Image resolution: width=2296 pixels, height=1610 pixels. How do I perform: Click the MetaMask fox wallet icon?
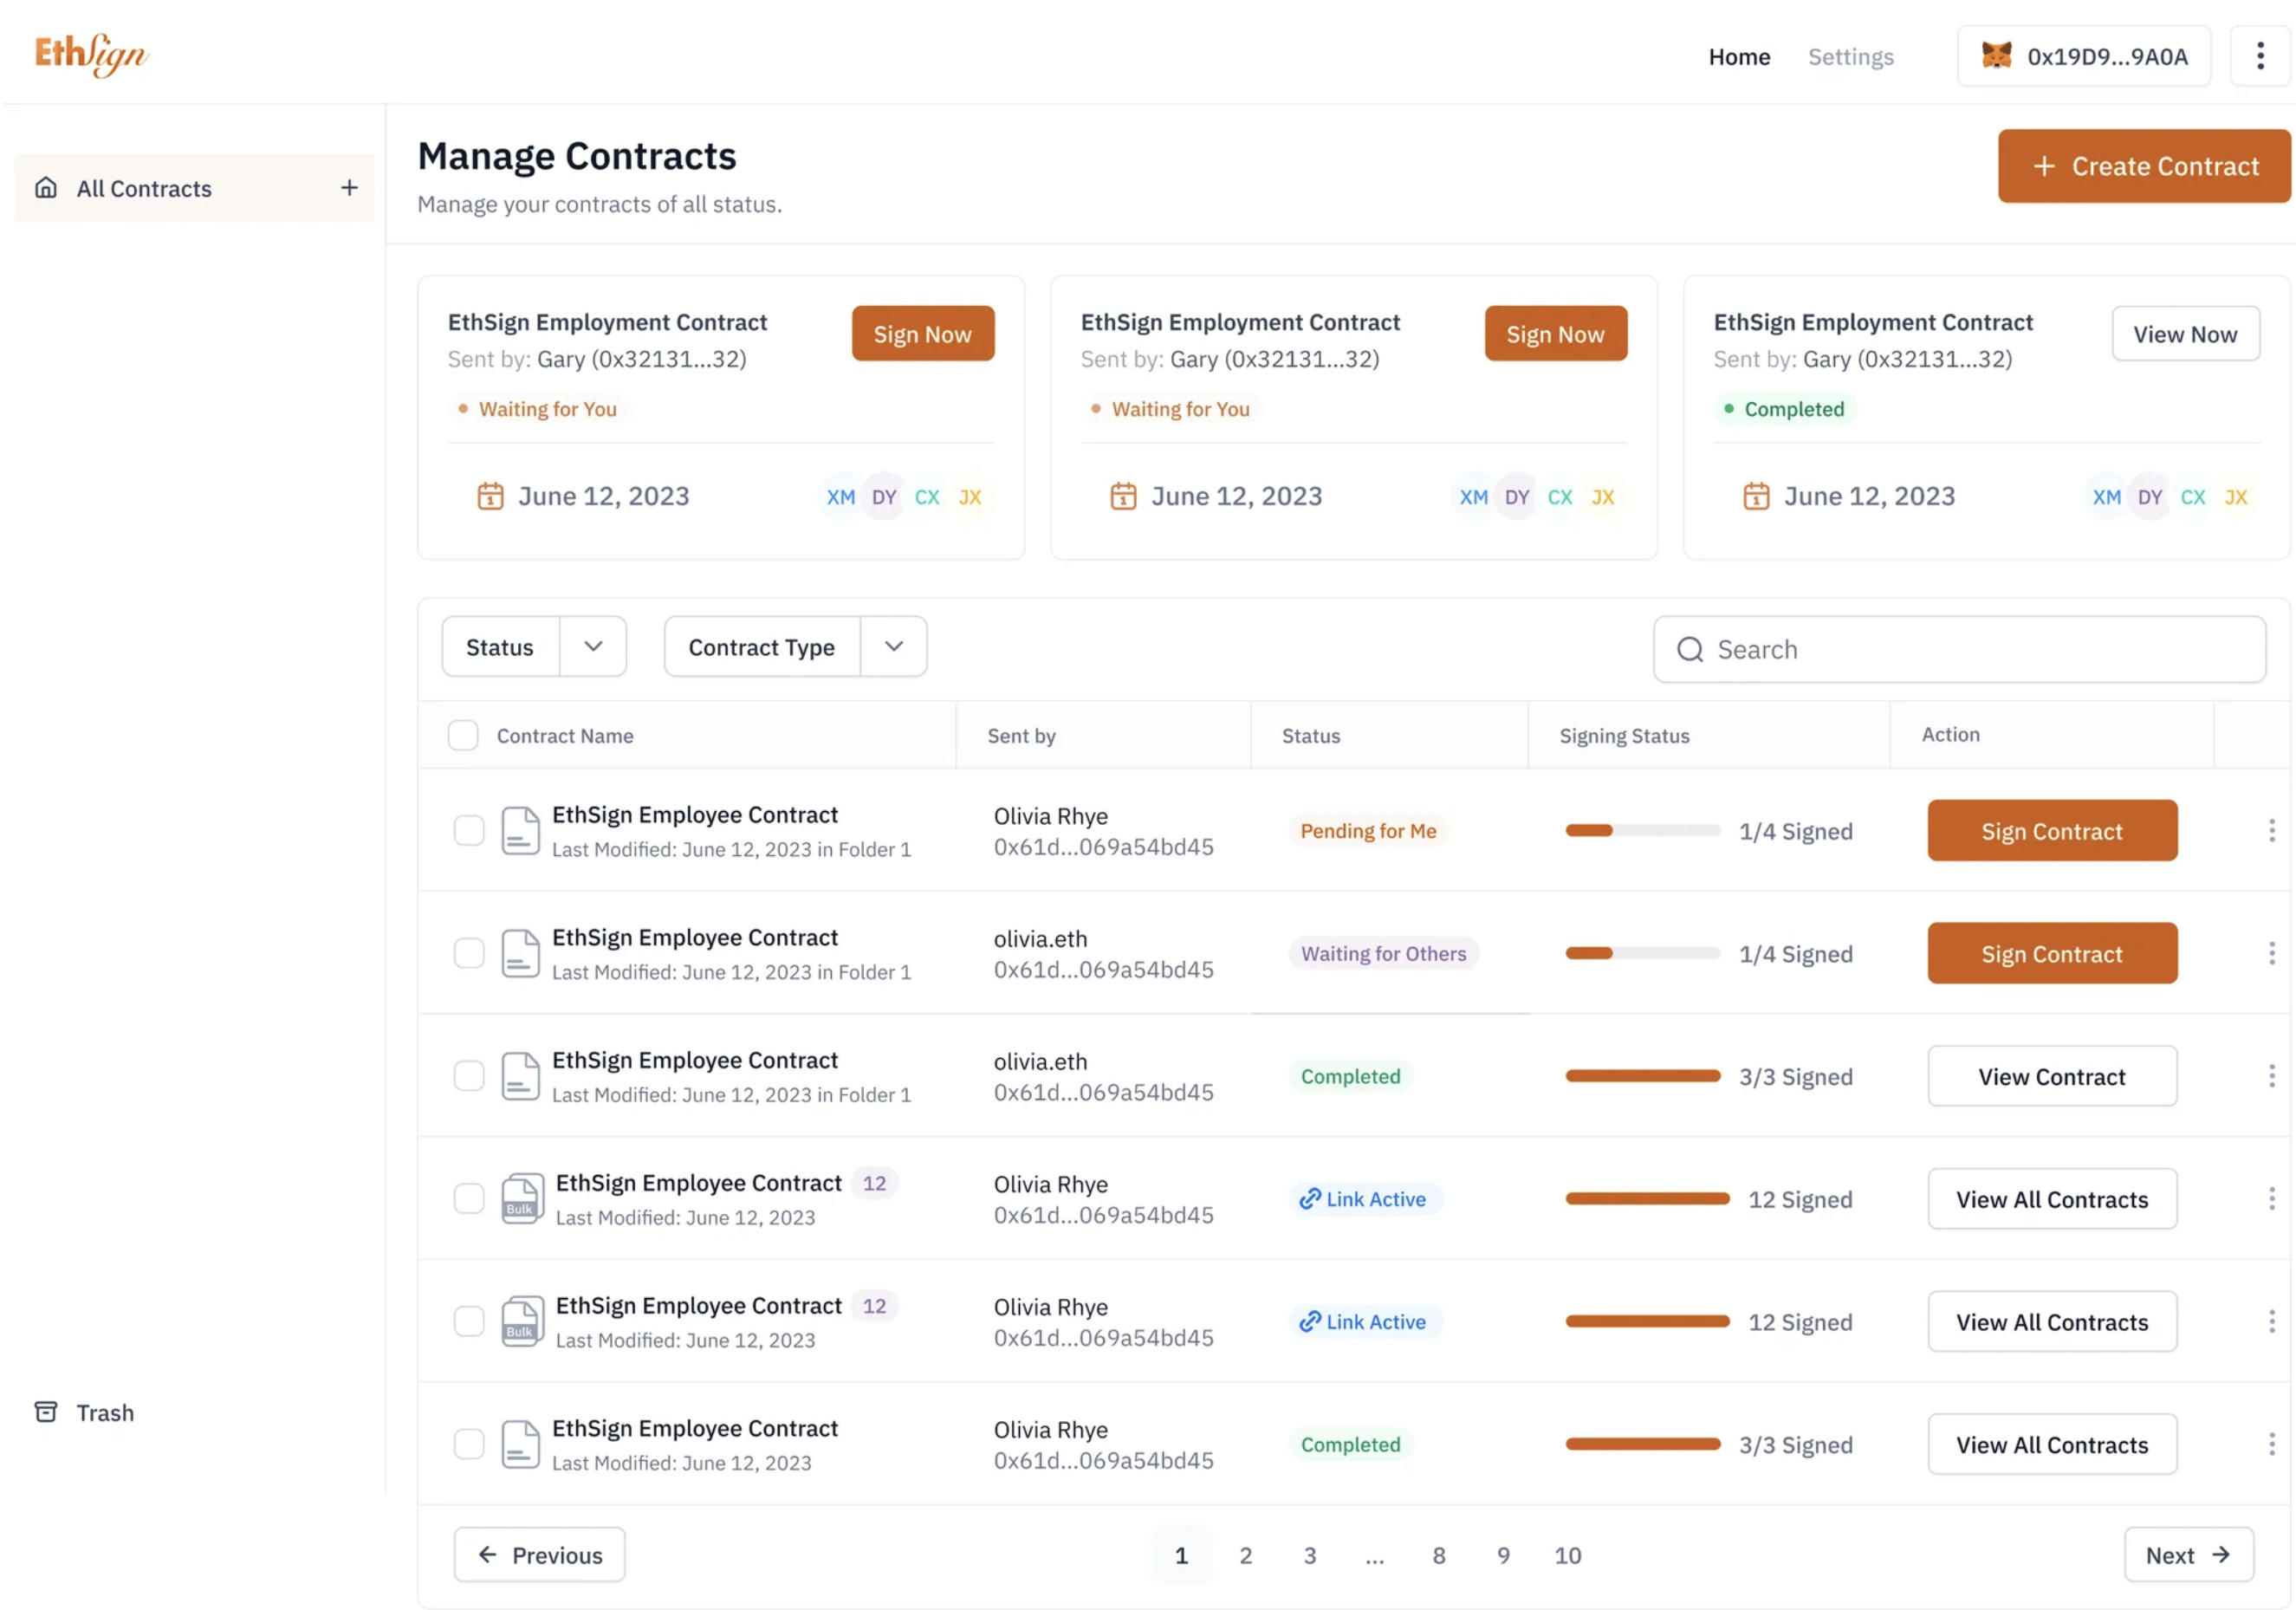[x=1996, y=56]
